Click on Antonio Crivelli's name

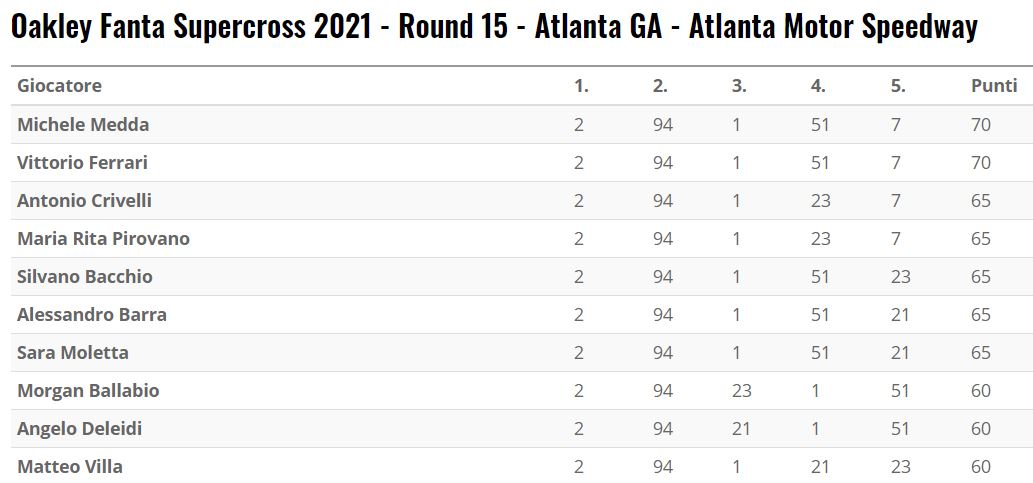point(84,200)
